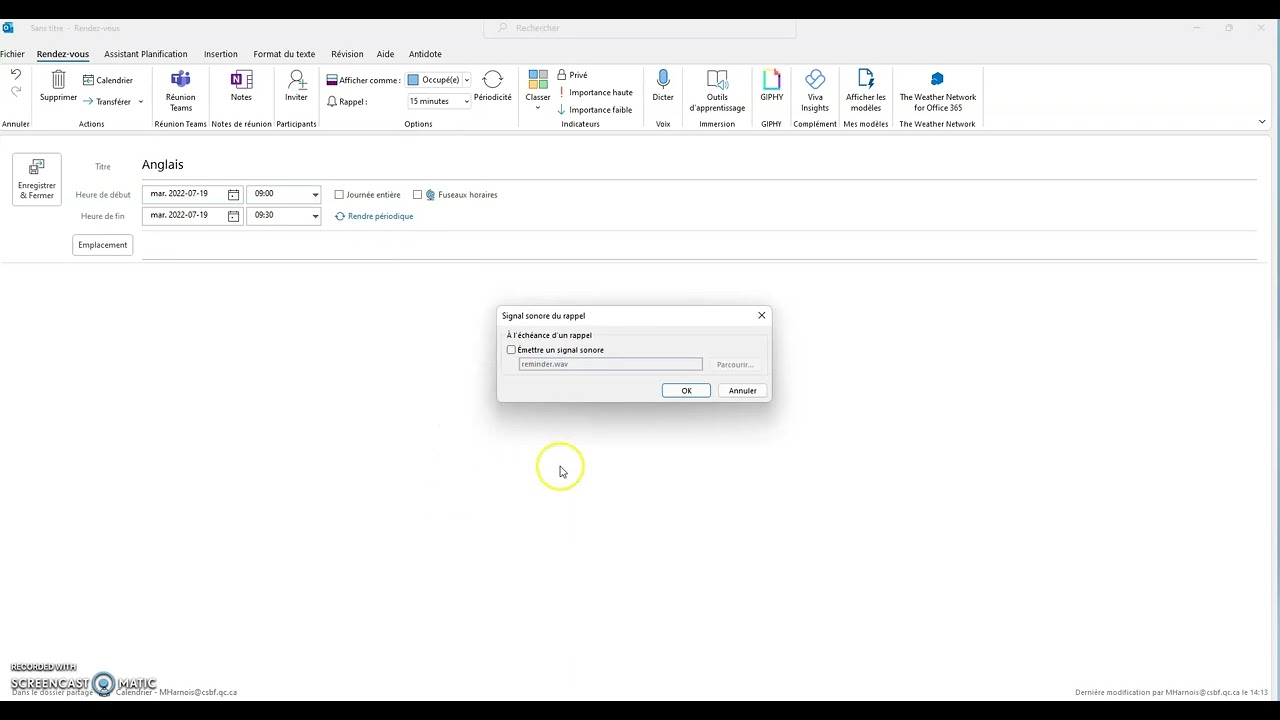This screenshot has width=1280, height=720.
Task: Expand the Classer dropdown arrow
Action: [538, 108]
